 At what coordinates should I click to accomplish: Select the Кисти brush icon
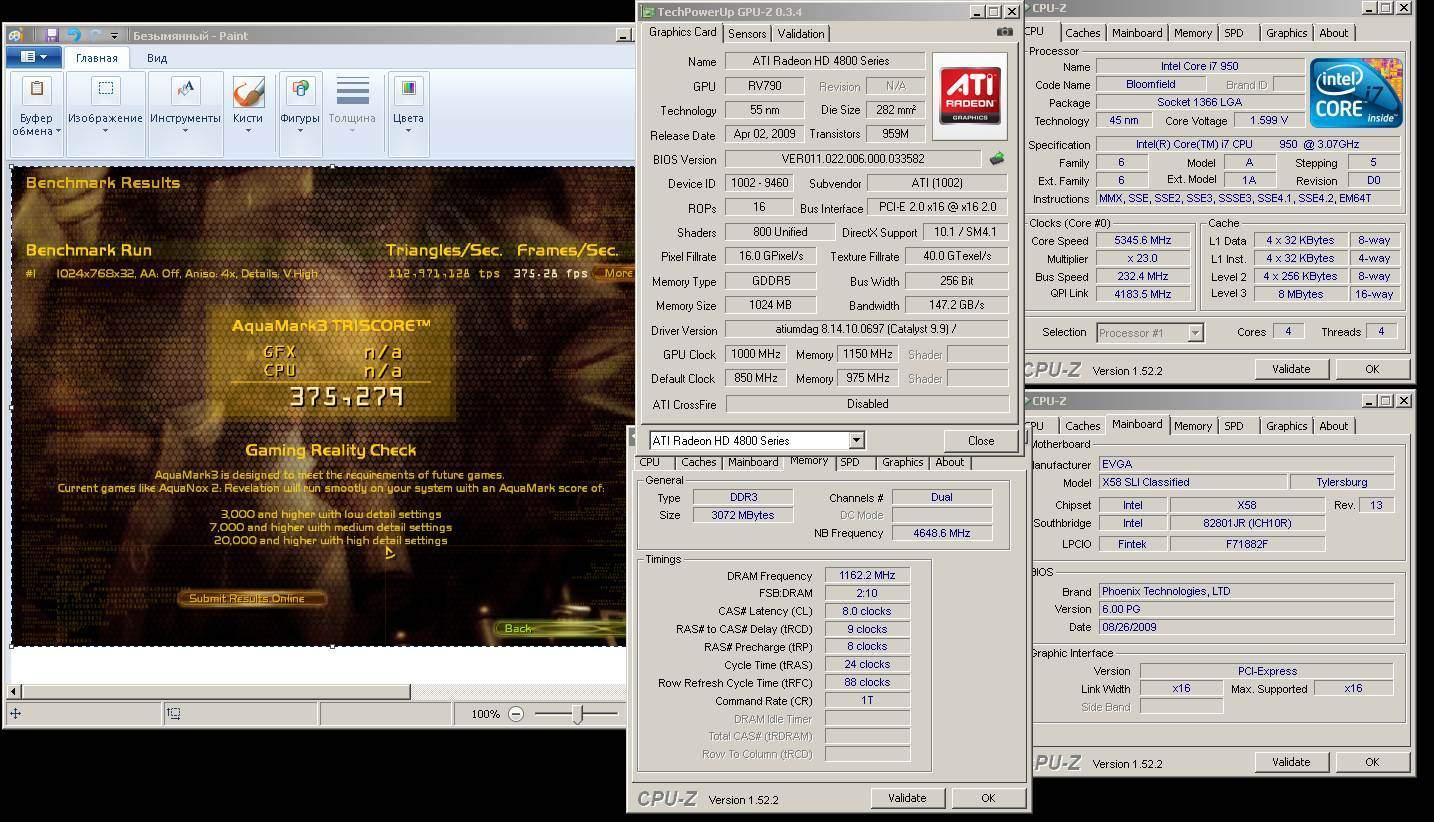click(248, 91)
